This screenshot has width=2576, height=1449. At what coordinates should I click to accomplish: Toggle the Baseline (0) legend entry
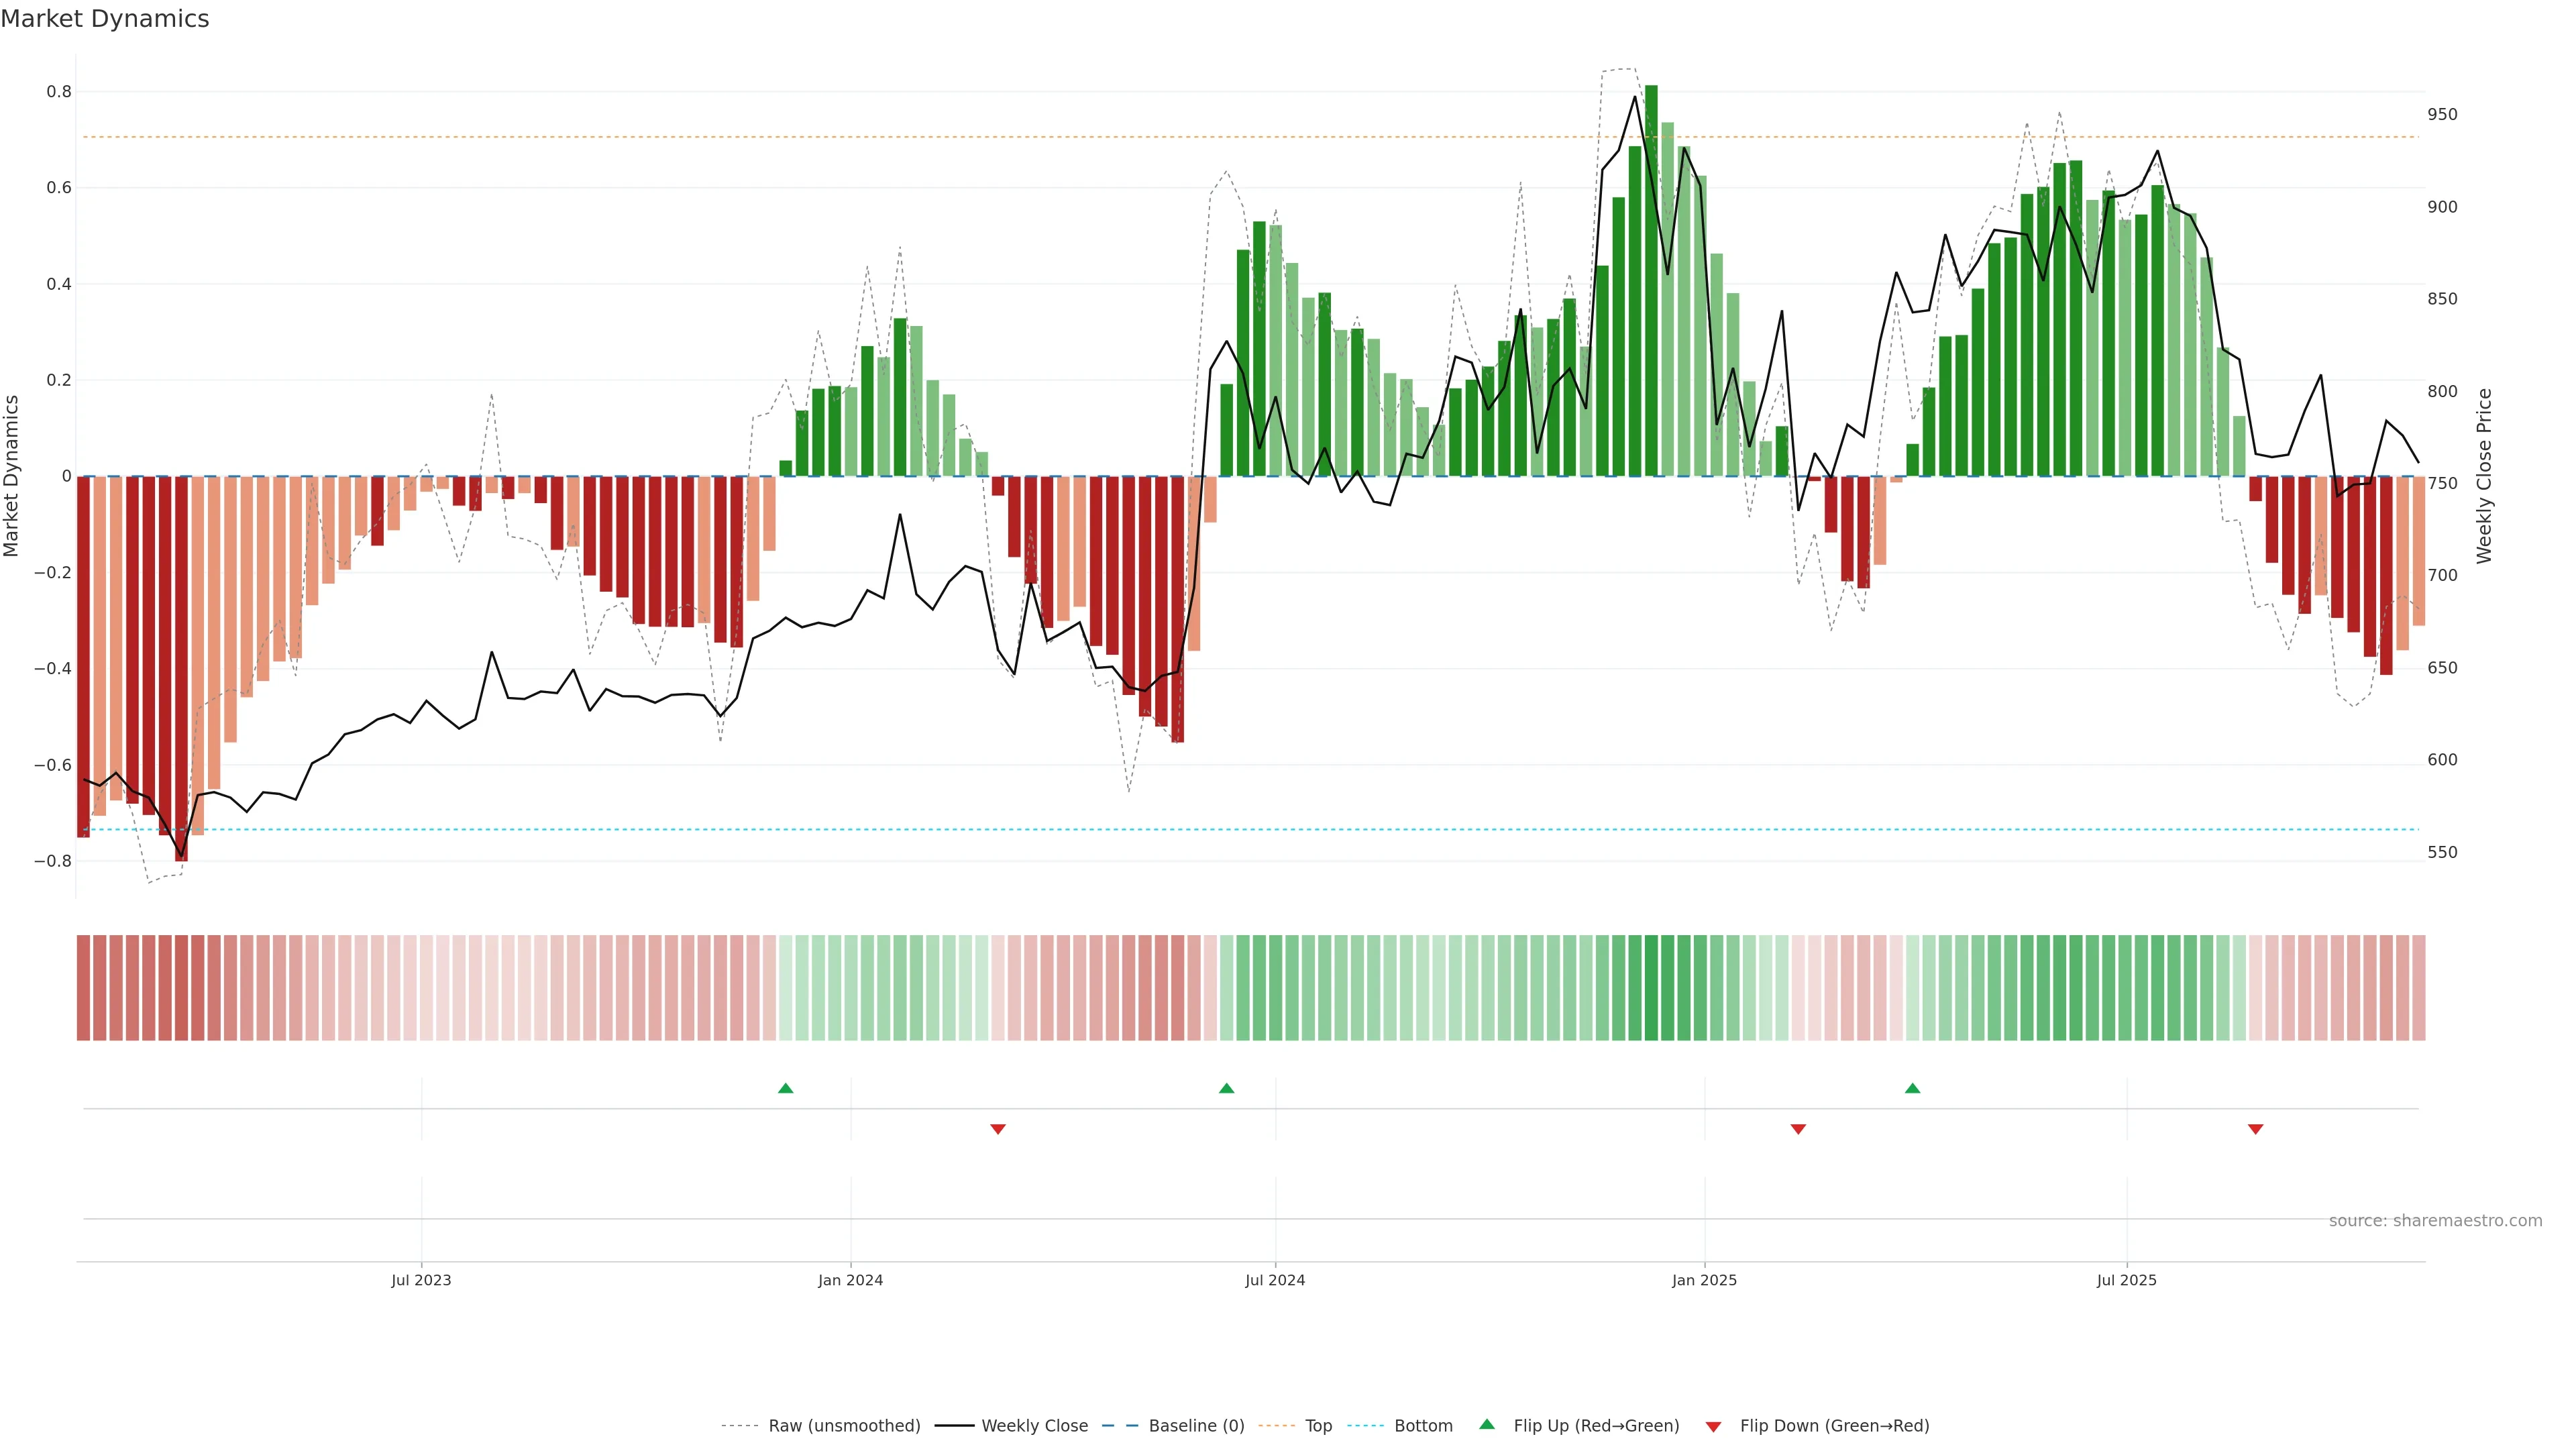point(1196,1426)
